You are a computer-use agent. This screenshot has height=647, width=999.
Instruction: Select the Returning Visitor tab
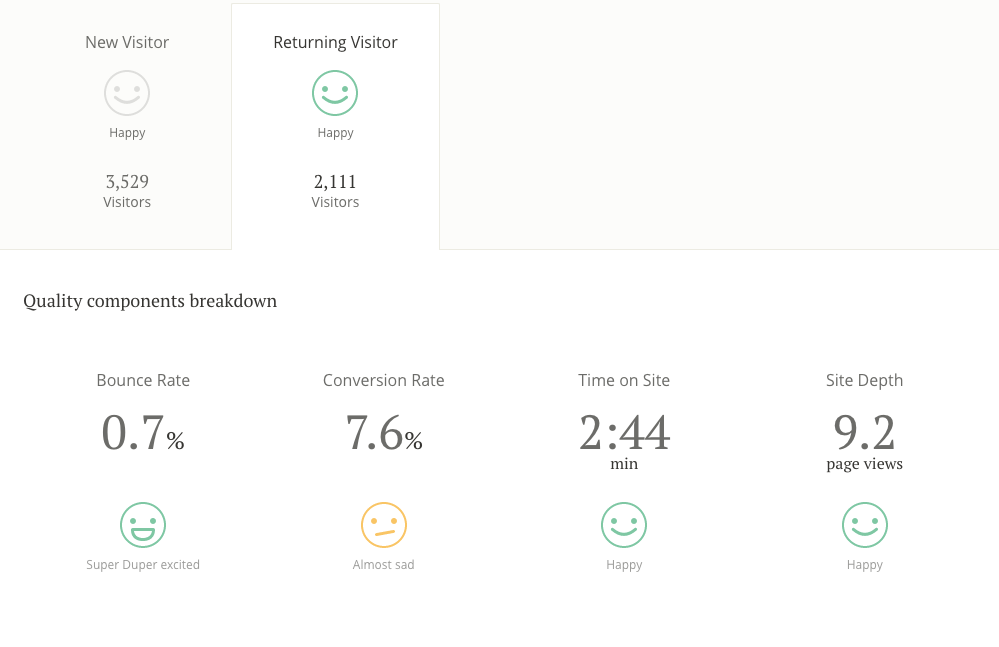coord(335,126)
